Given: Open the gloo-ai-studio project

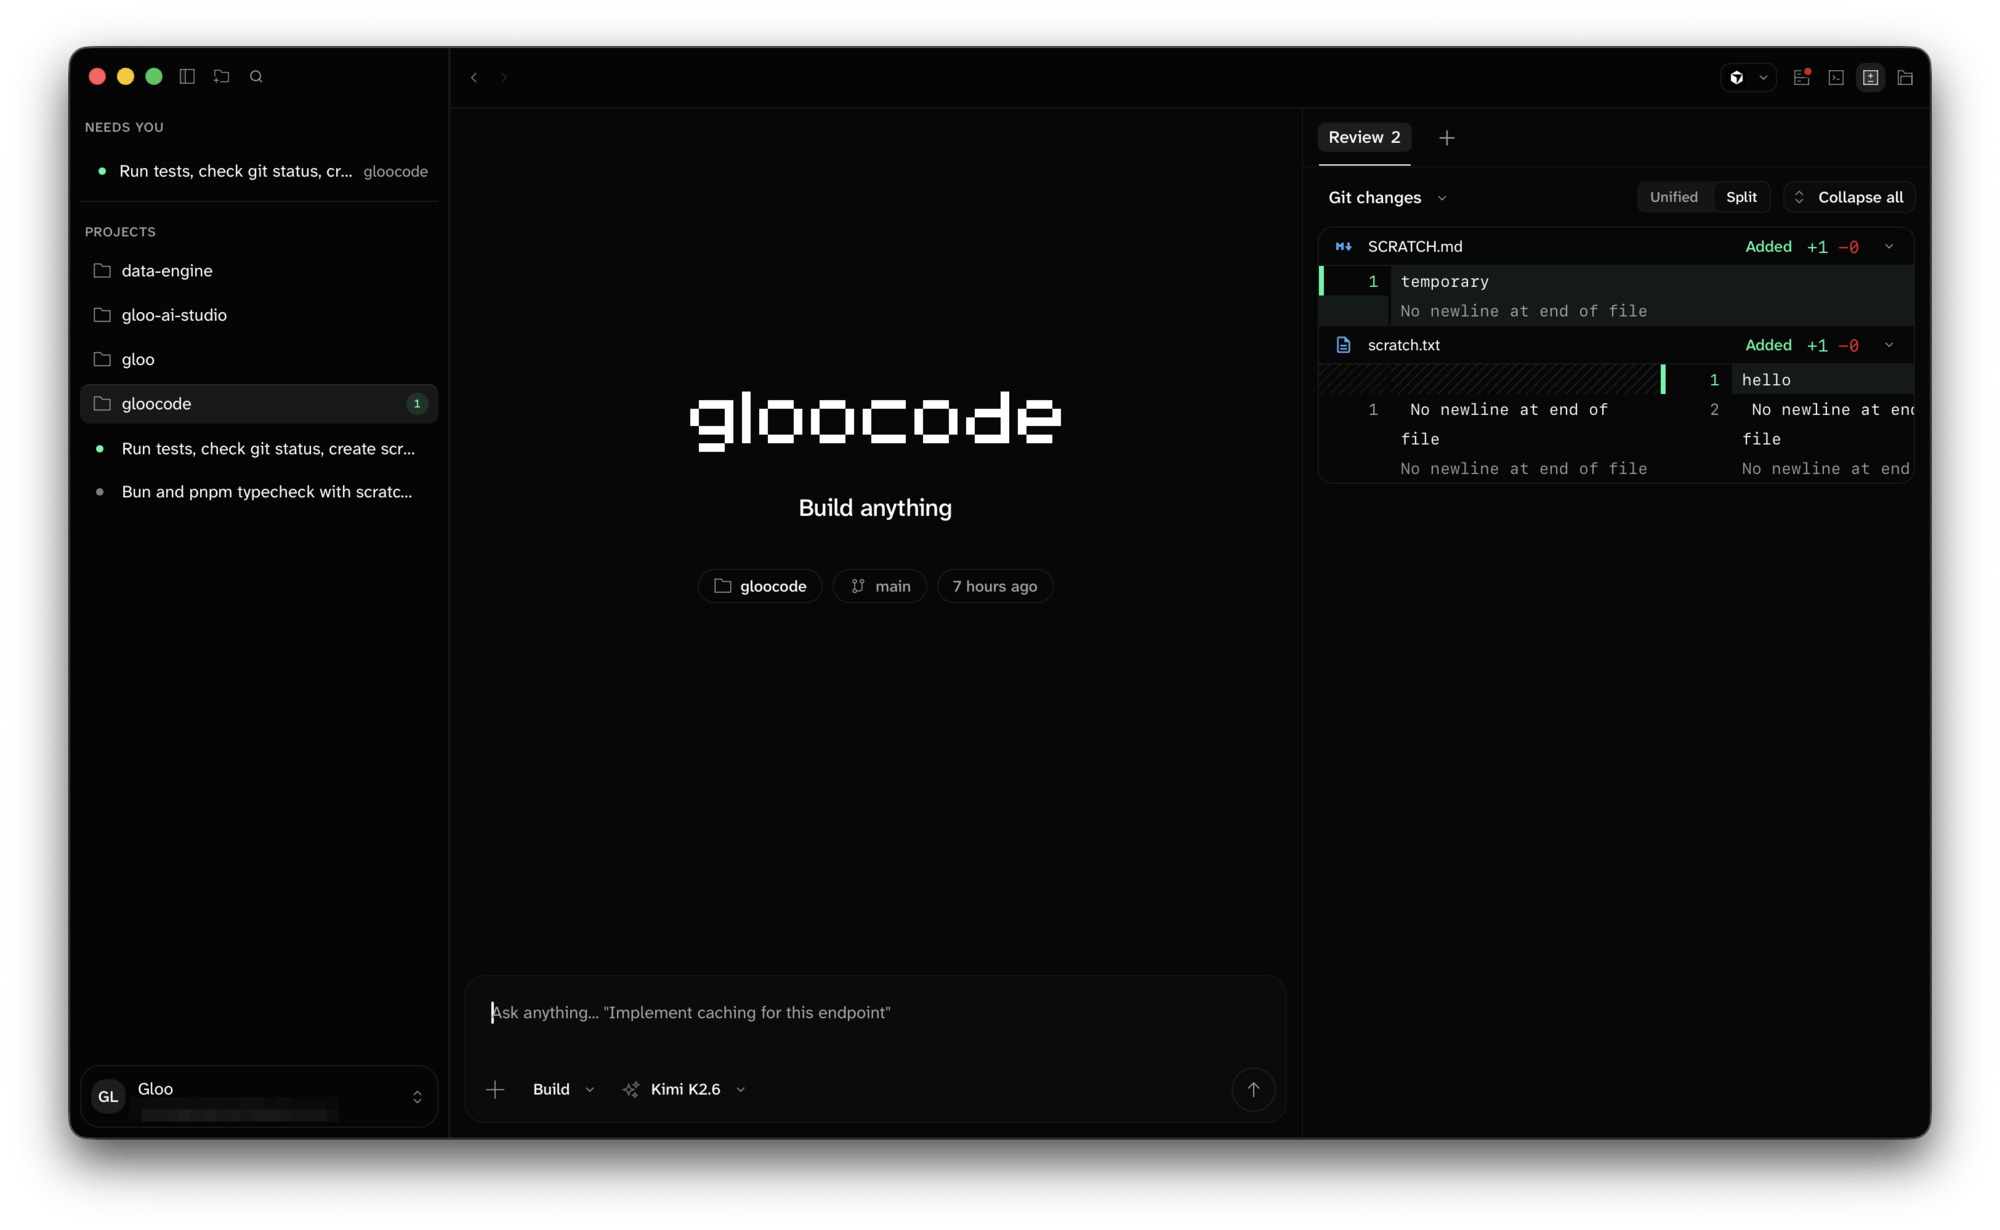Looking at the screenshot, I should click(x=259, y=315).
